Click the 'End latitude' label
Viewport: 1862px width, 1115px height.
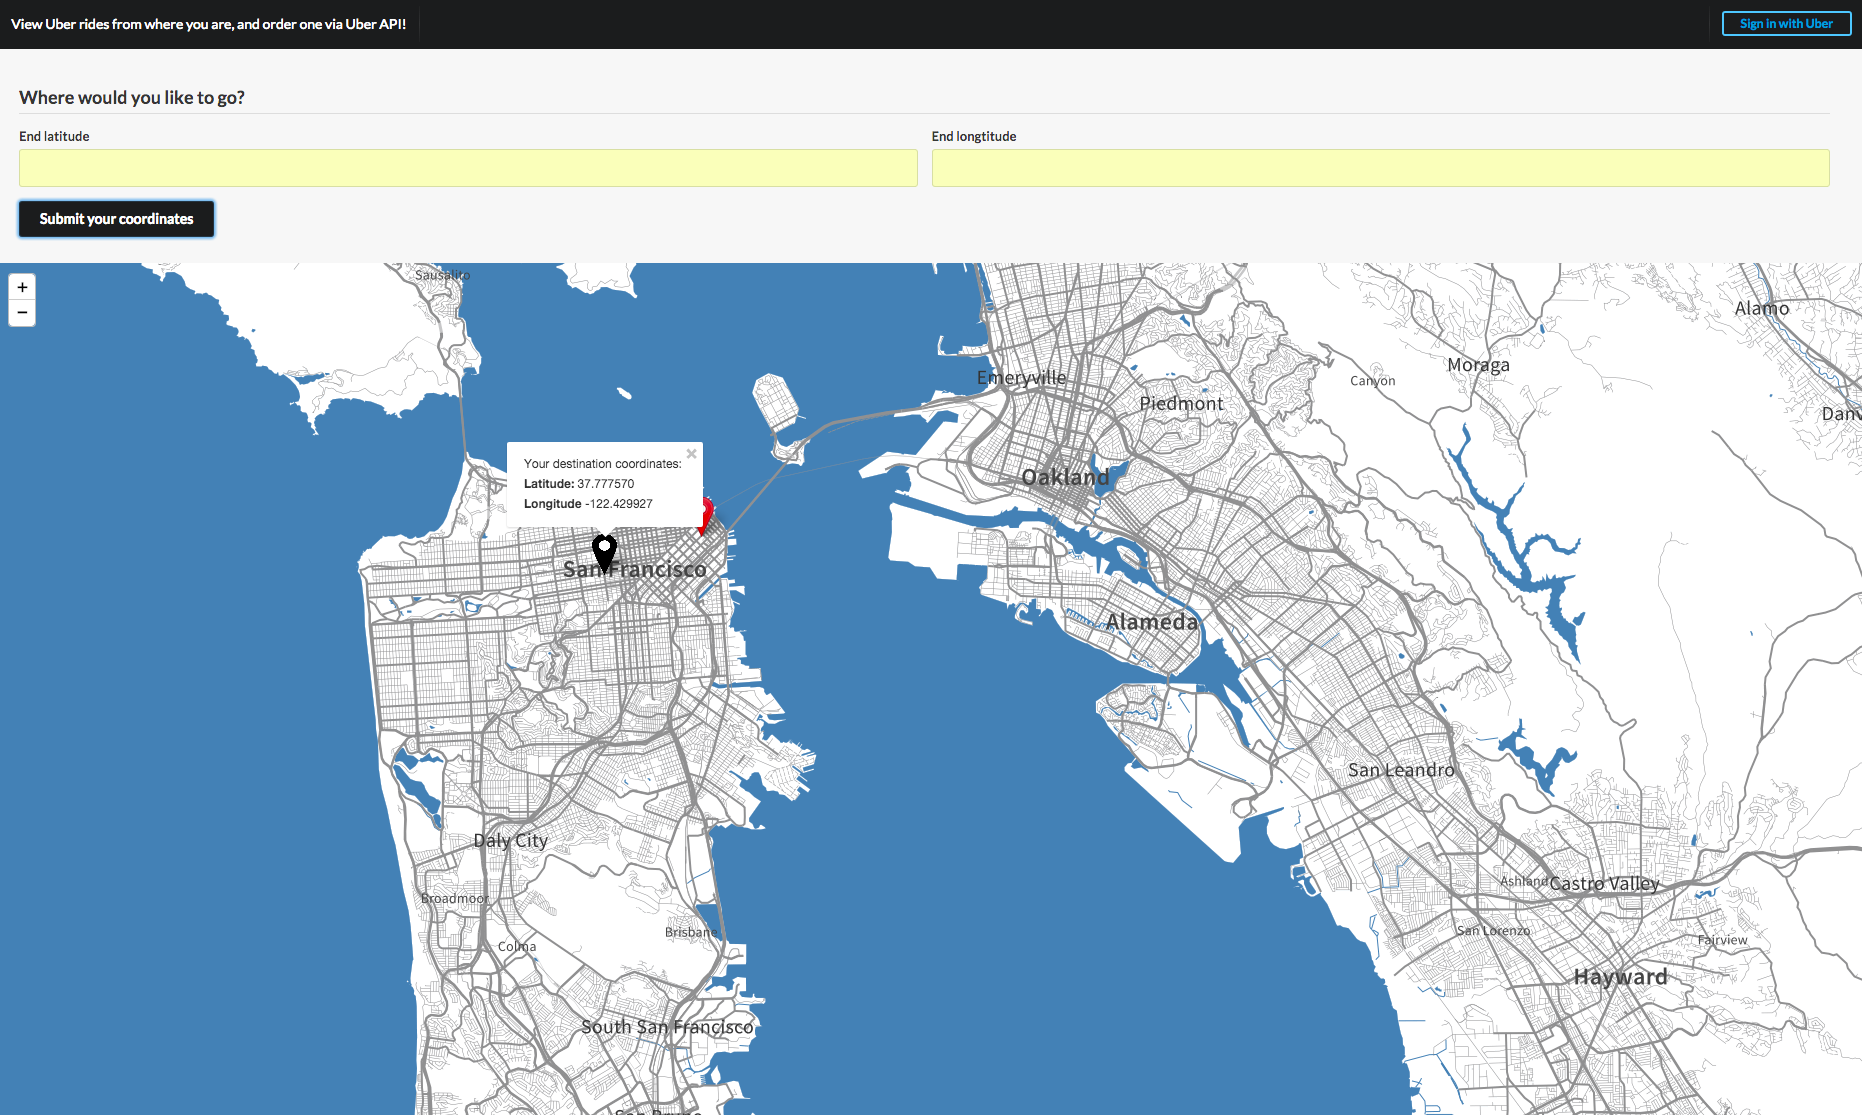54,136
